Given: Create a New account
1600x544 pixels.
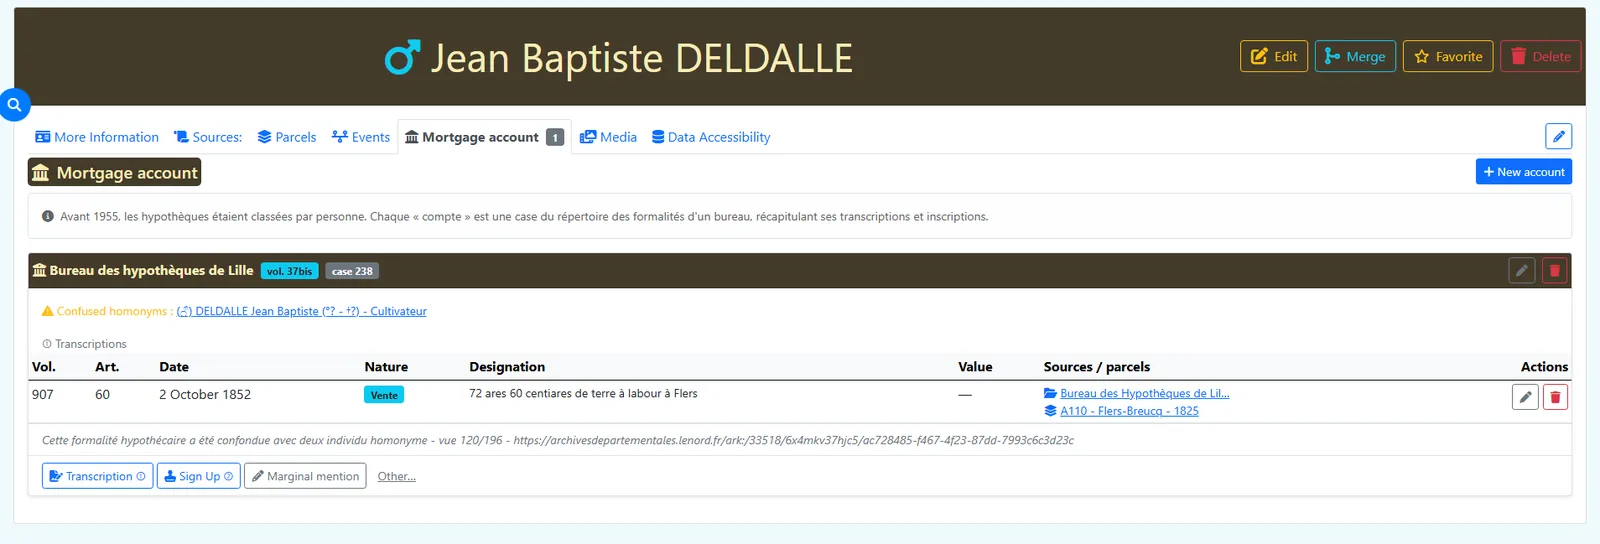Looking at the screenshot, I should tap(1524, 172).
